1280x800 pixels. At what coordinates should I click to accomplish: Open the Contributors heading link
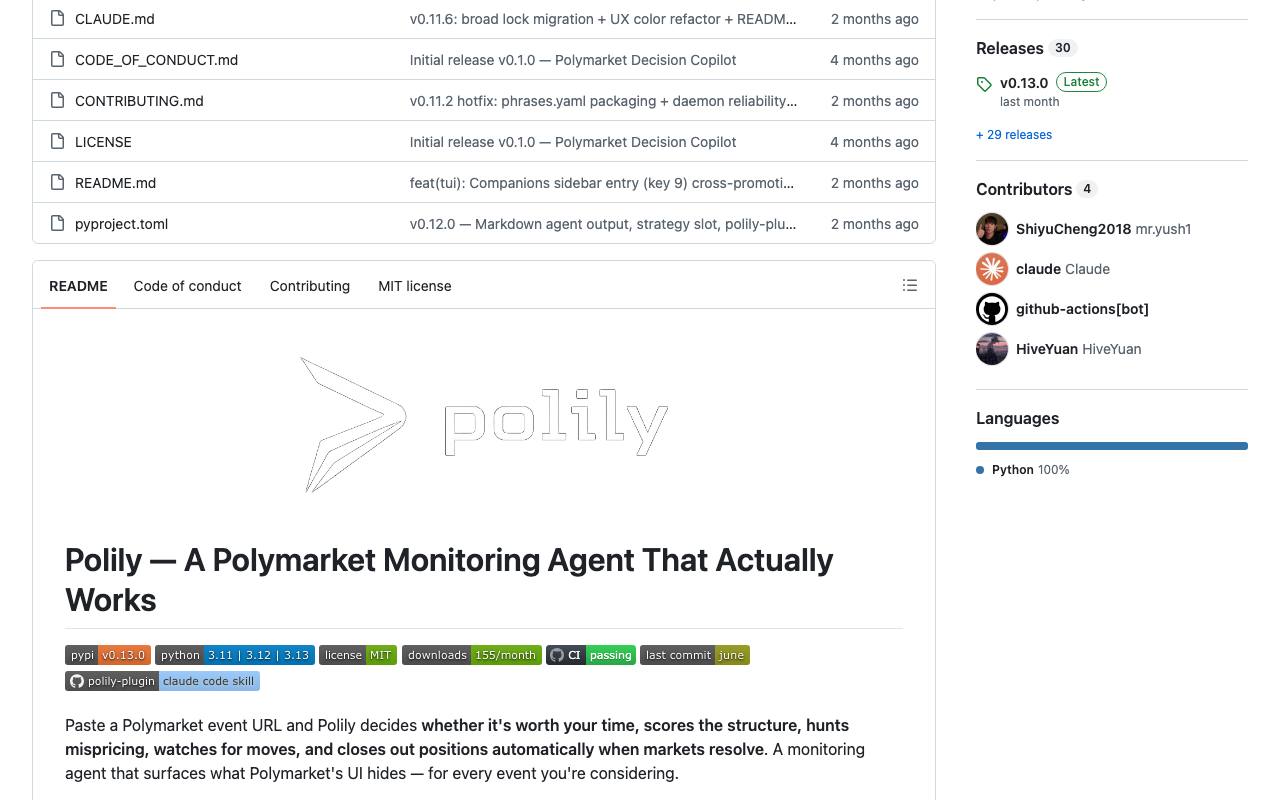point(1024,189)
